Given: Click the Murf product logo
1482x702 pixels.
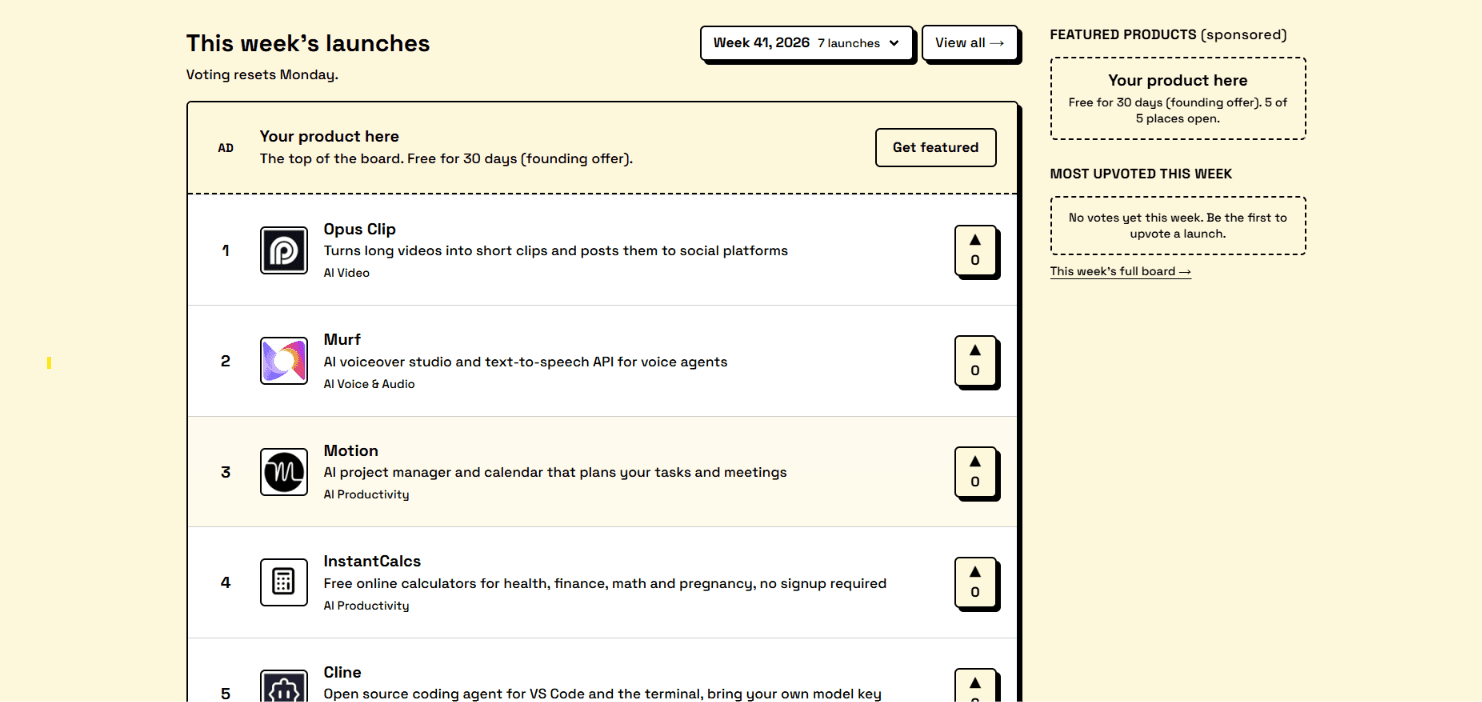Looking at the screenshot, I should tap(284, 361).
